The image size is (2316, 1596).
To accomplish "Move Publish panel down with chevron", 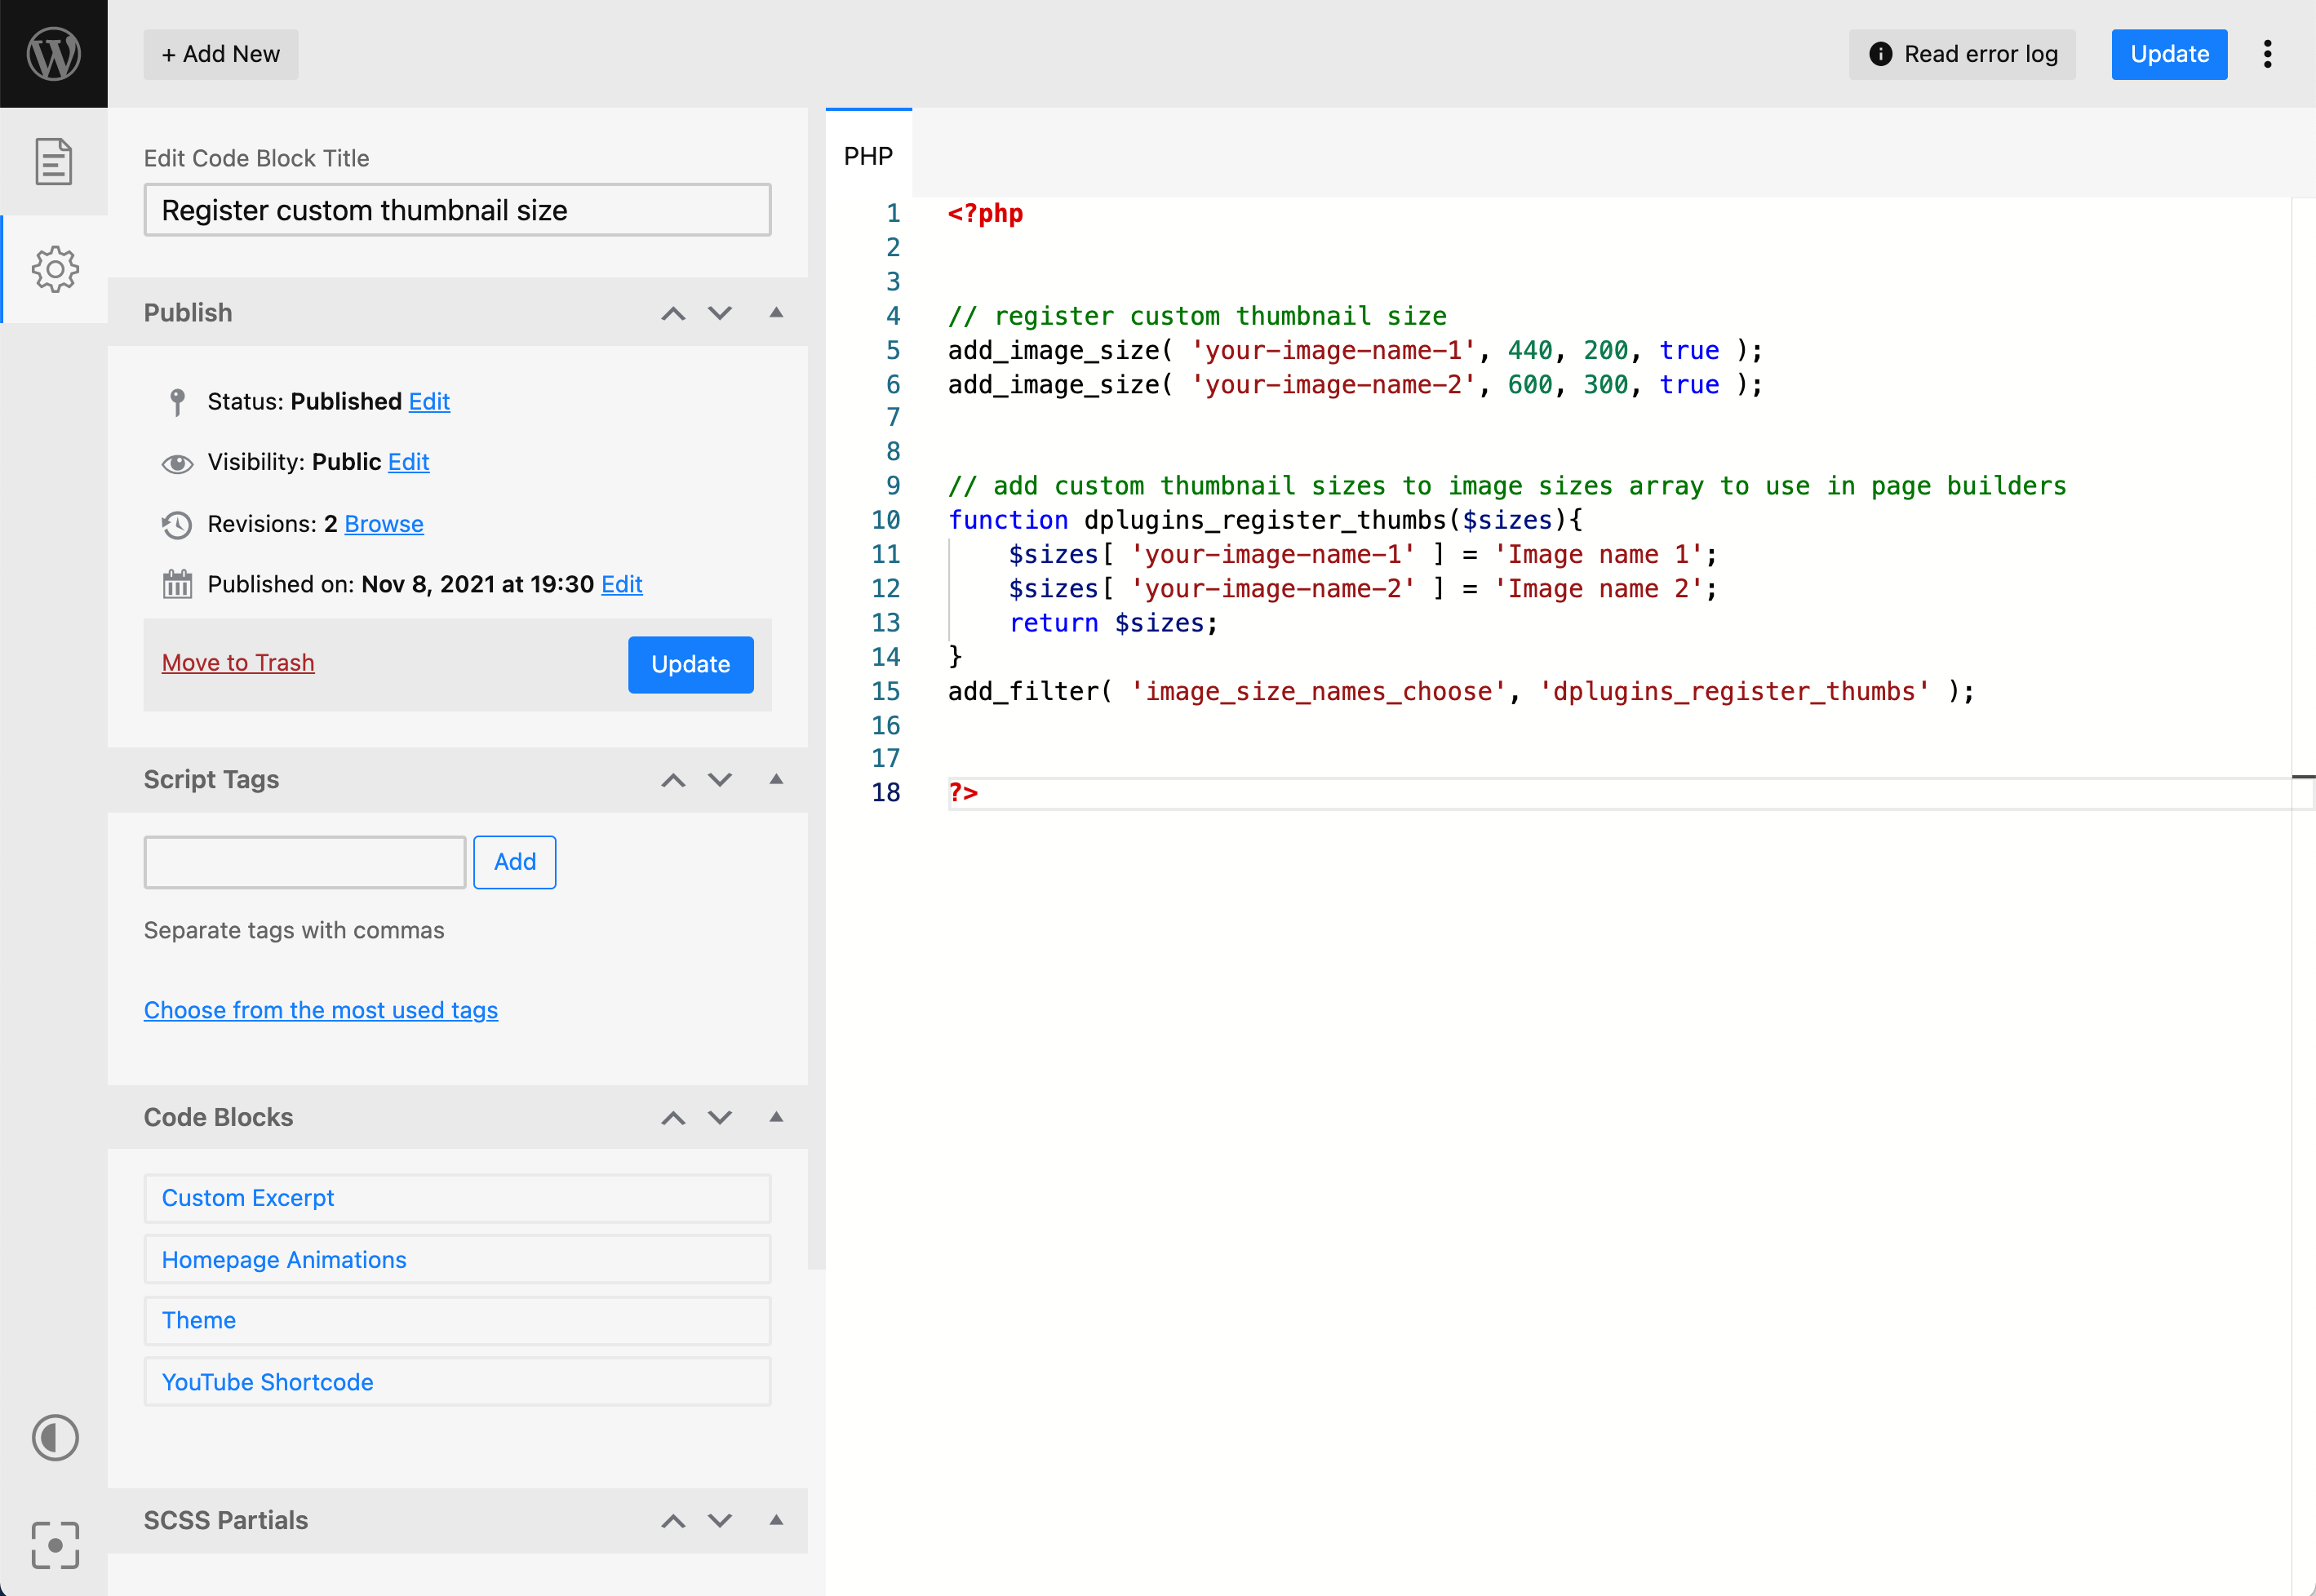I will point(720,313).
